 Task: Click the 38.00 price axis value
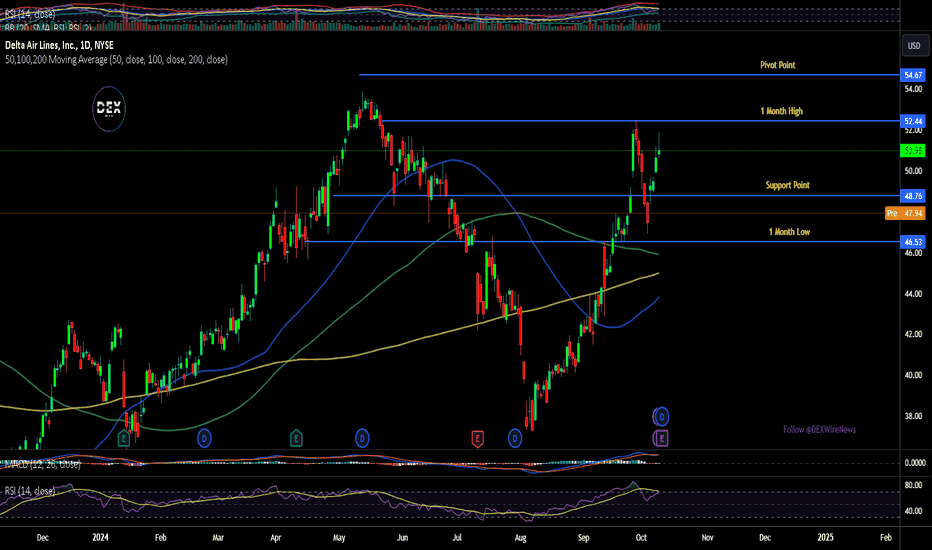click(913, 416)
